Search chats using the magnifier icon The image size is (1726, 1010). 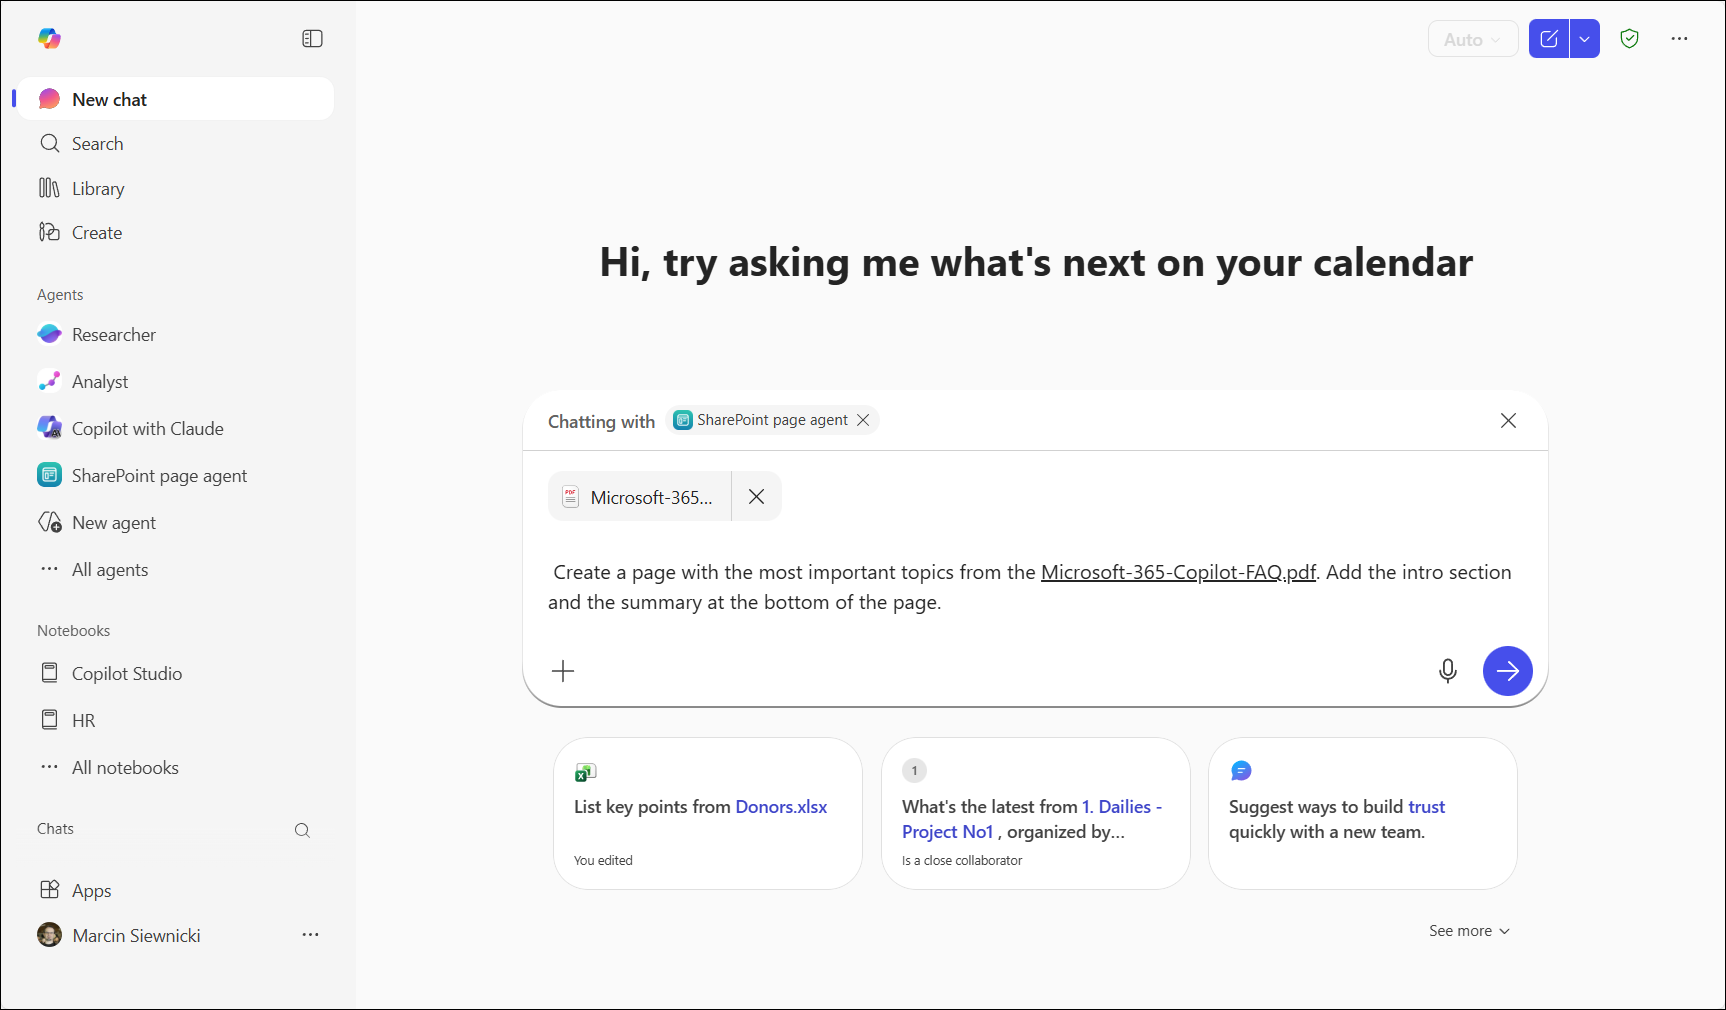click(x=302, y=830)
